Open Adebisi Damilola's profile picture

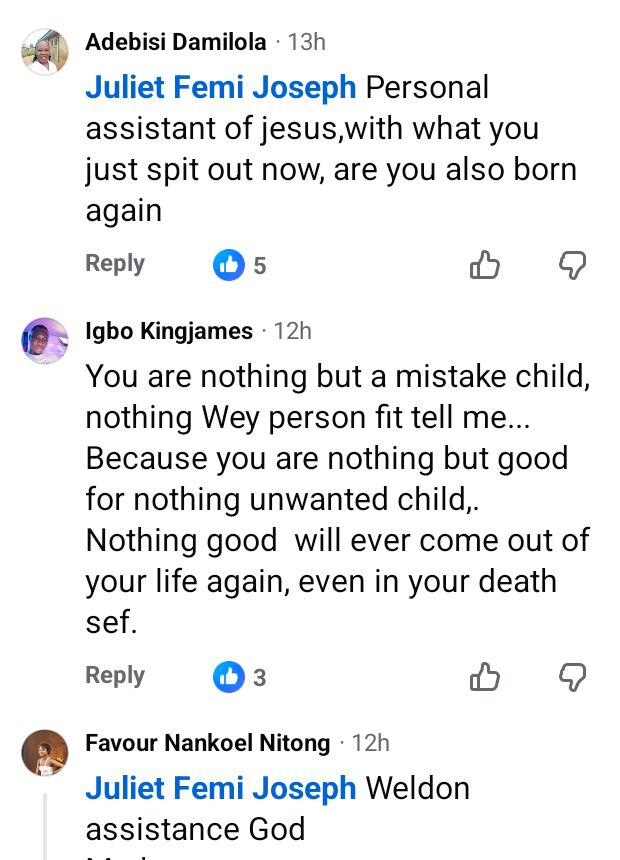(x=45, y=51)
